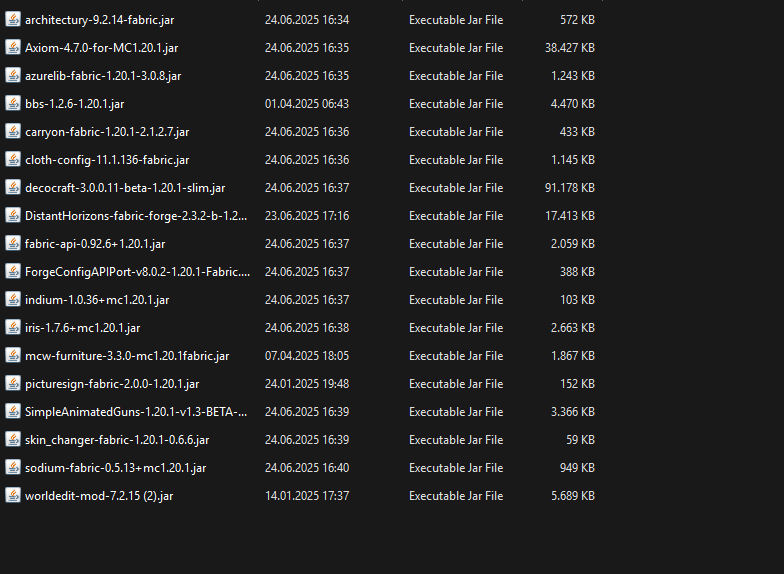Click Executable Jar File type in worldedit row

456,496
